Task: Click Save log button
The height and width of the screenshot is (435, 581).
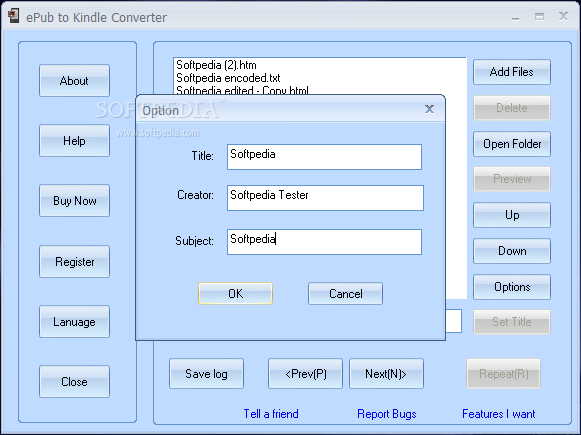Action: [x=206, y=373]
